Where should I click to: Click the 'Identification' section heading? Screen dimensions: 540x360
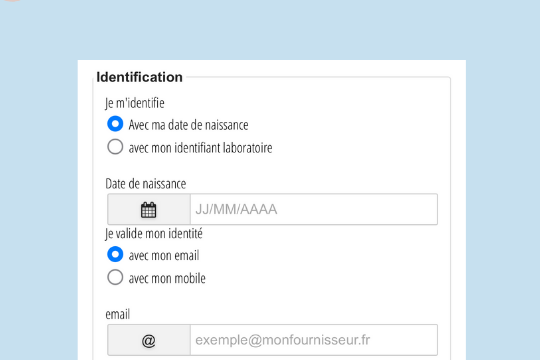tap(139, 77)
